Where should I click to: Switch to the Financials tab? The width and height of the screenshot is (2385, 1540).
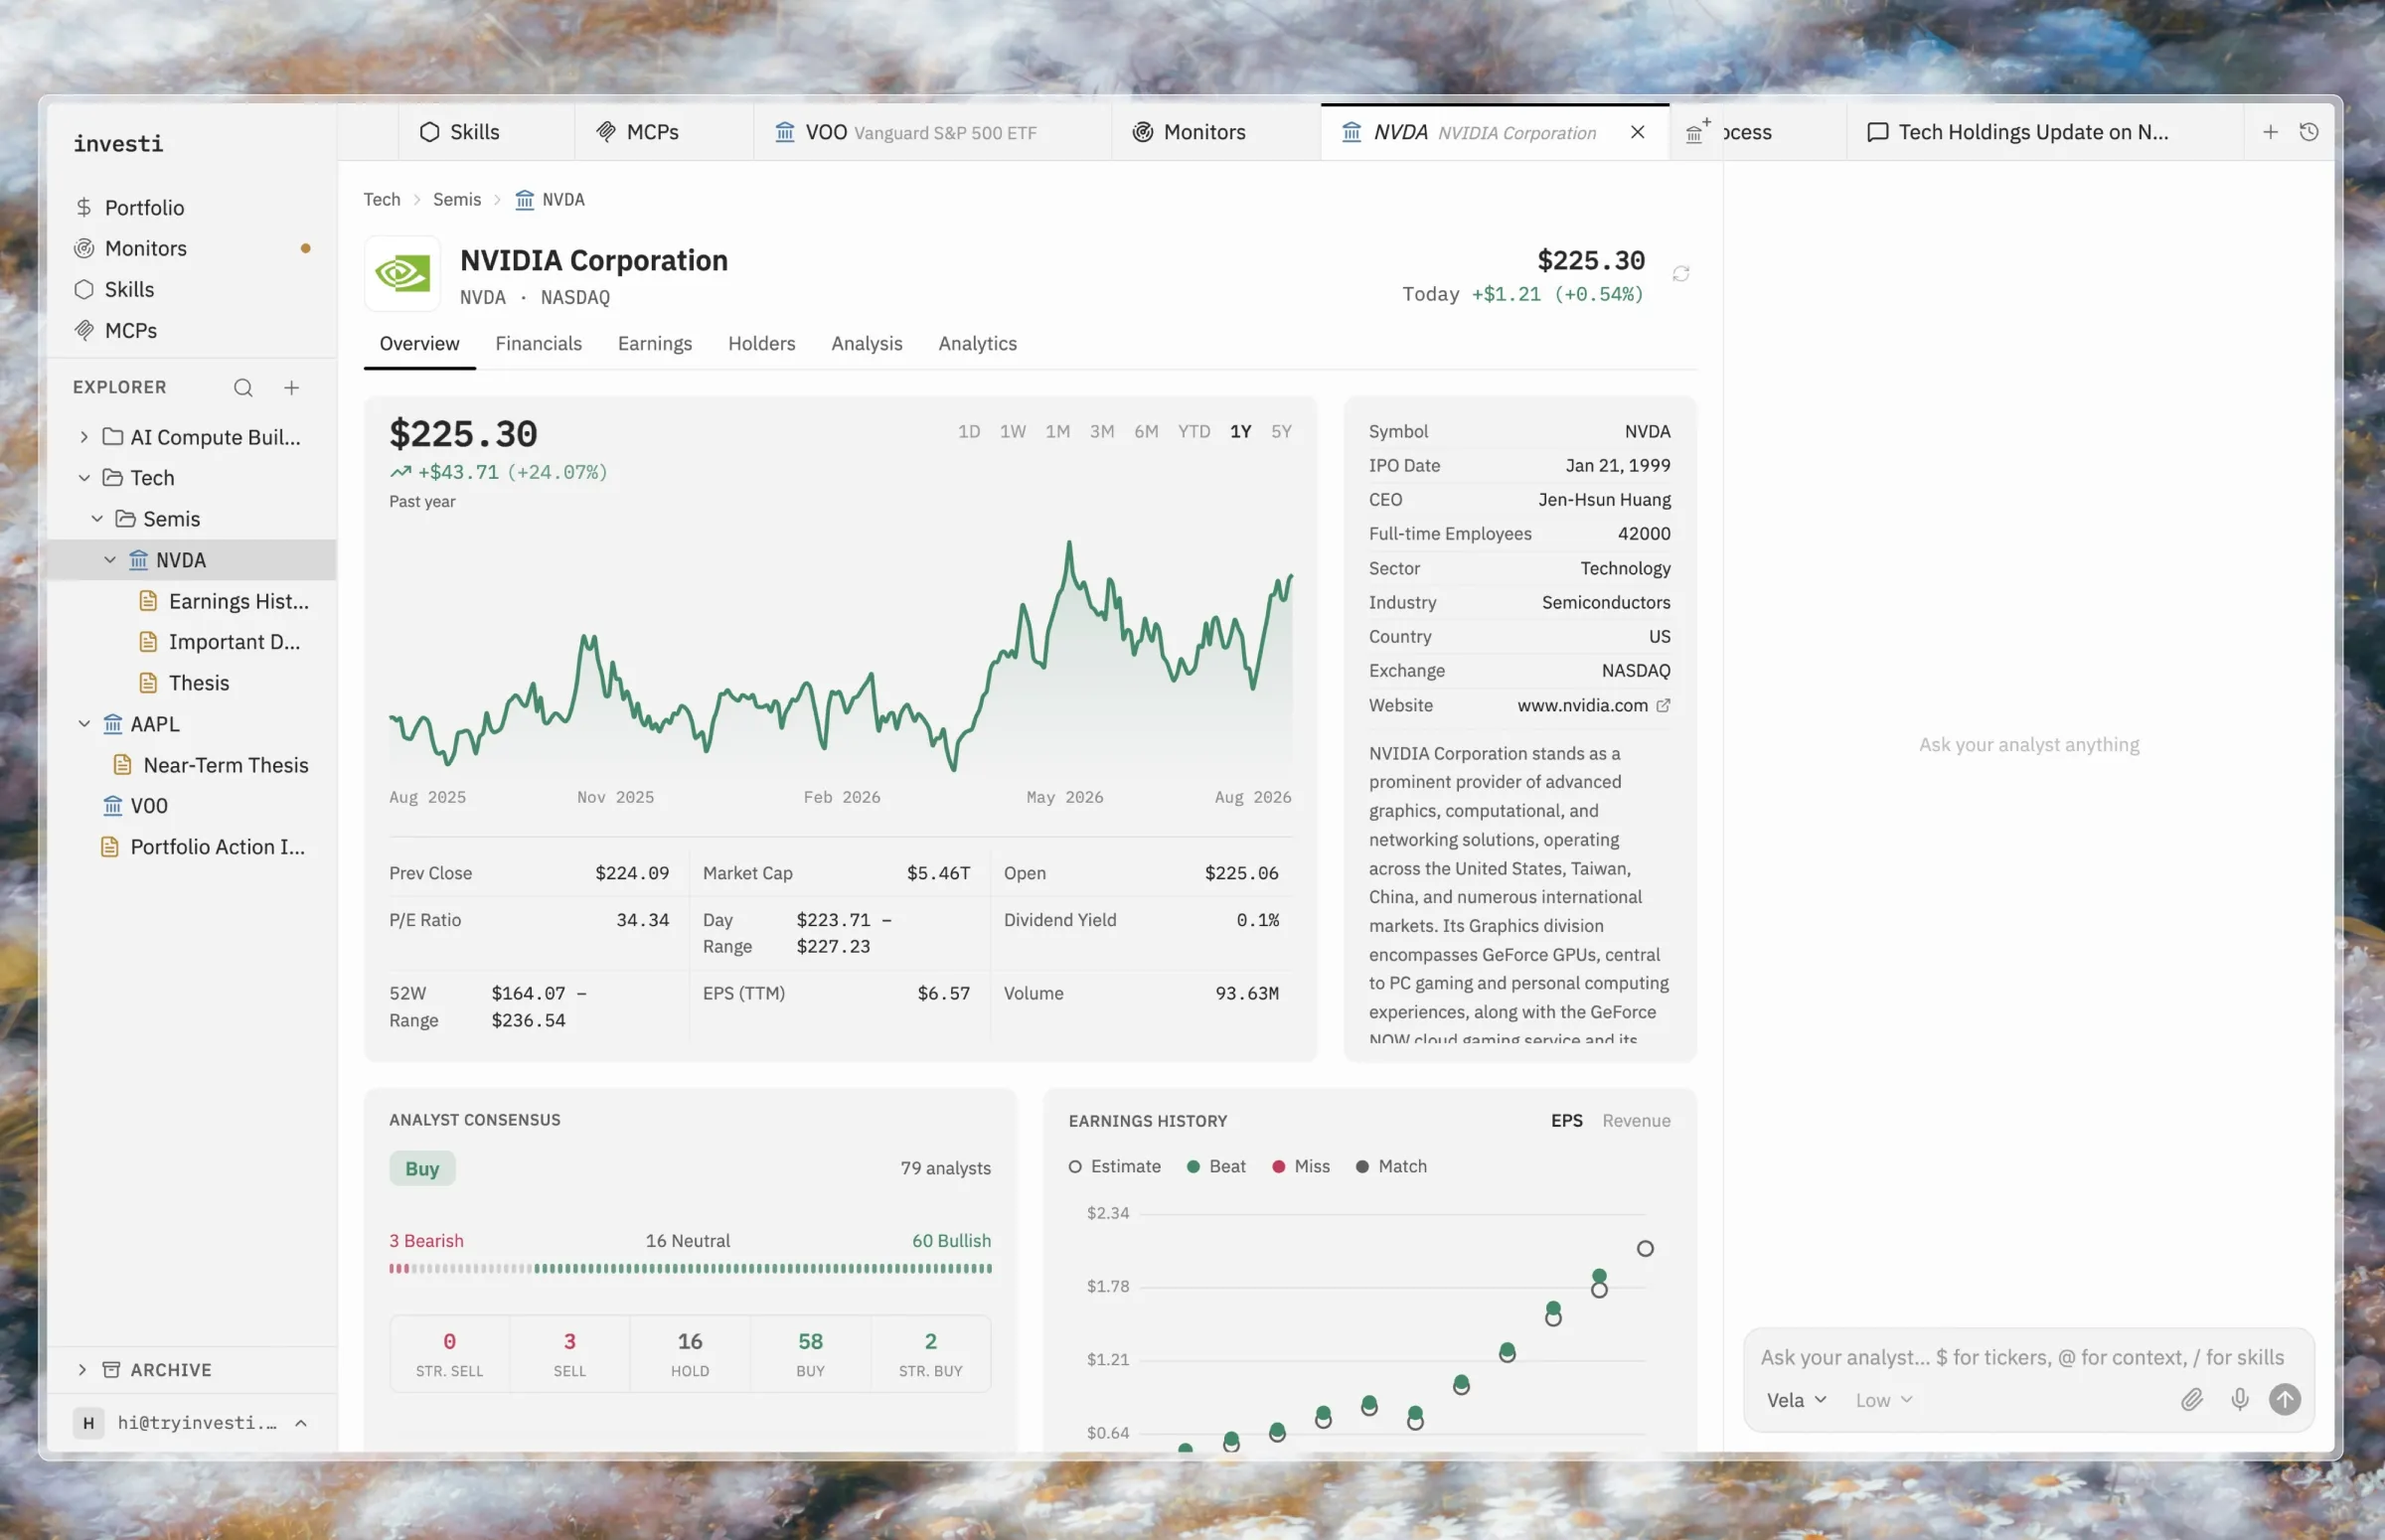tap(538, 343)
